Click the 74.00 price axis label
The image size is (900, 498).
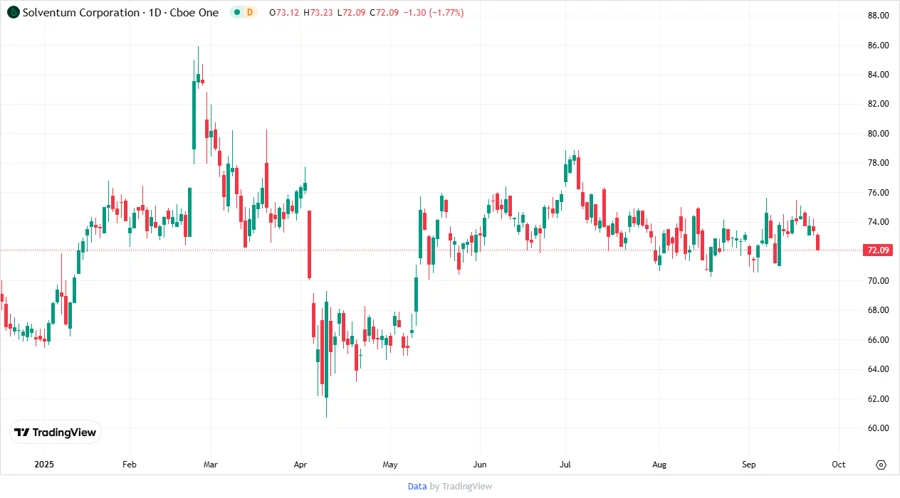pos(878,222)
